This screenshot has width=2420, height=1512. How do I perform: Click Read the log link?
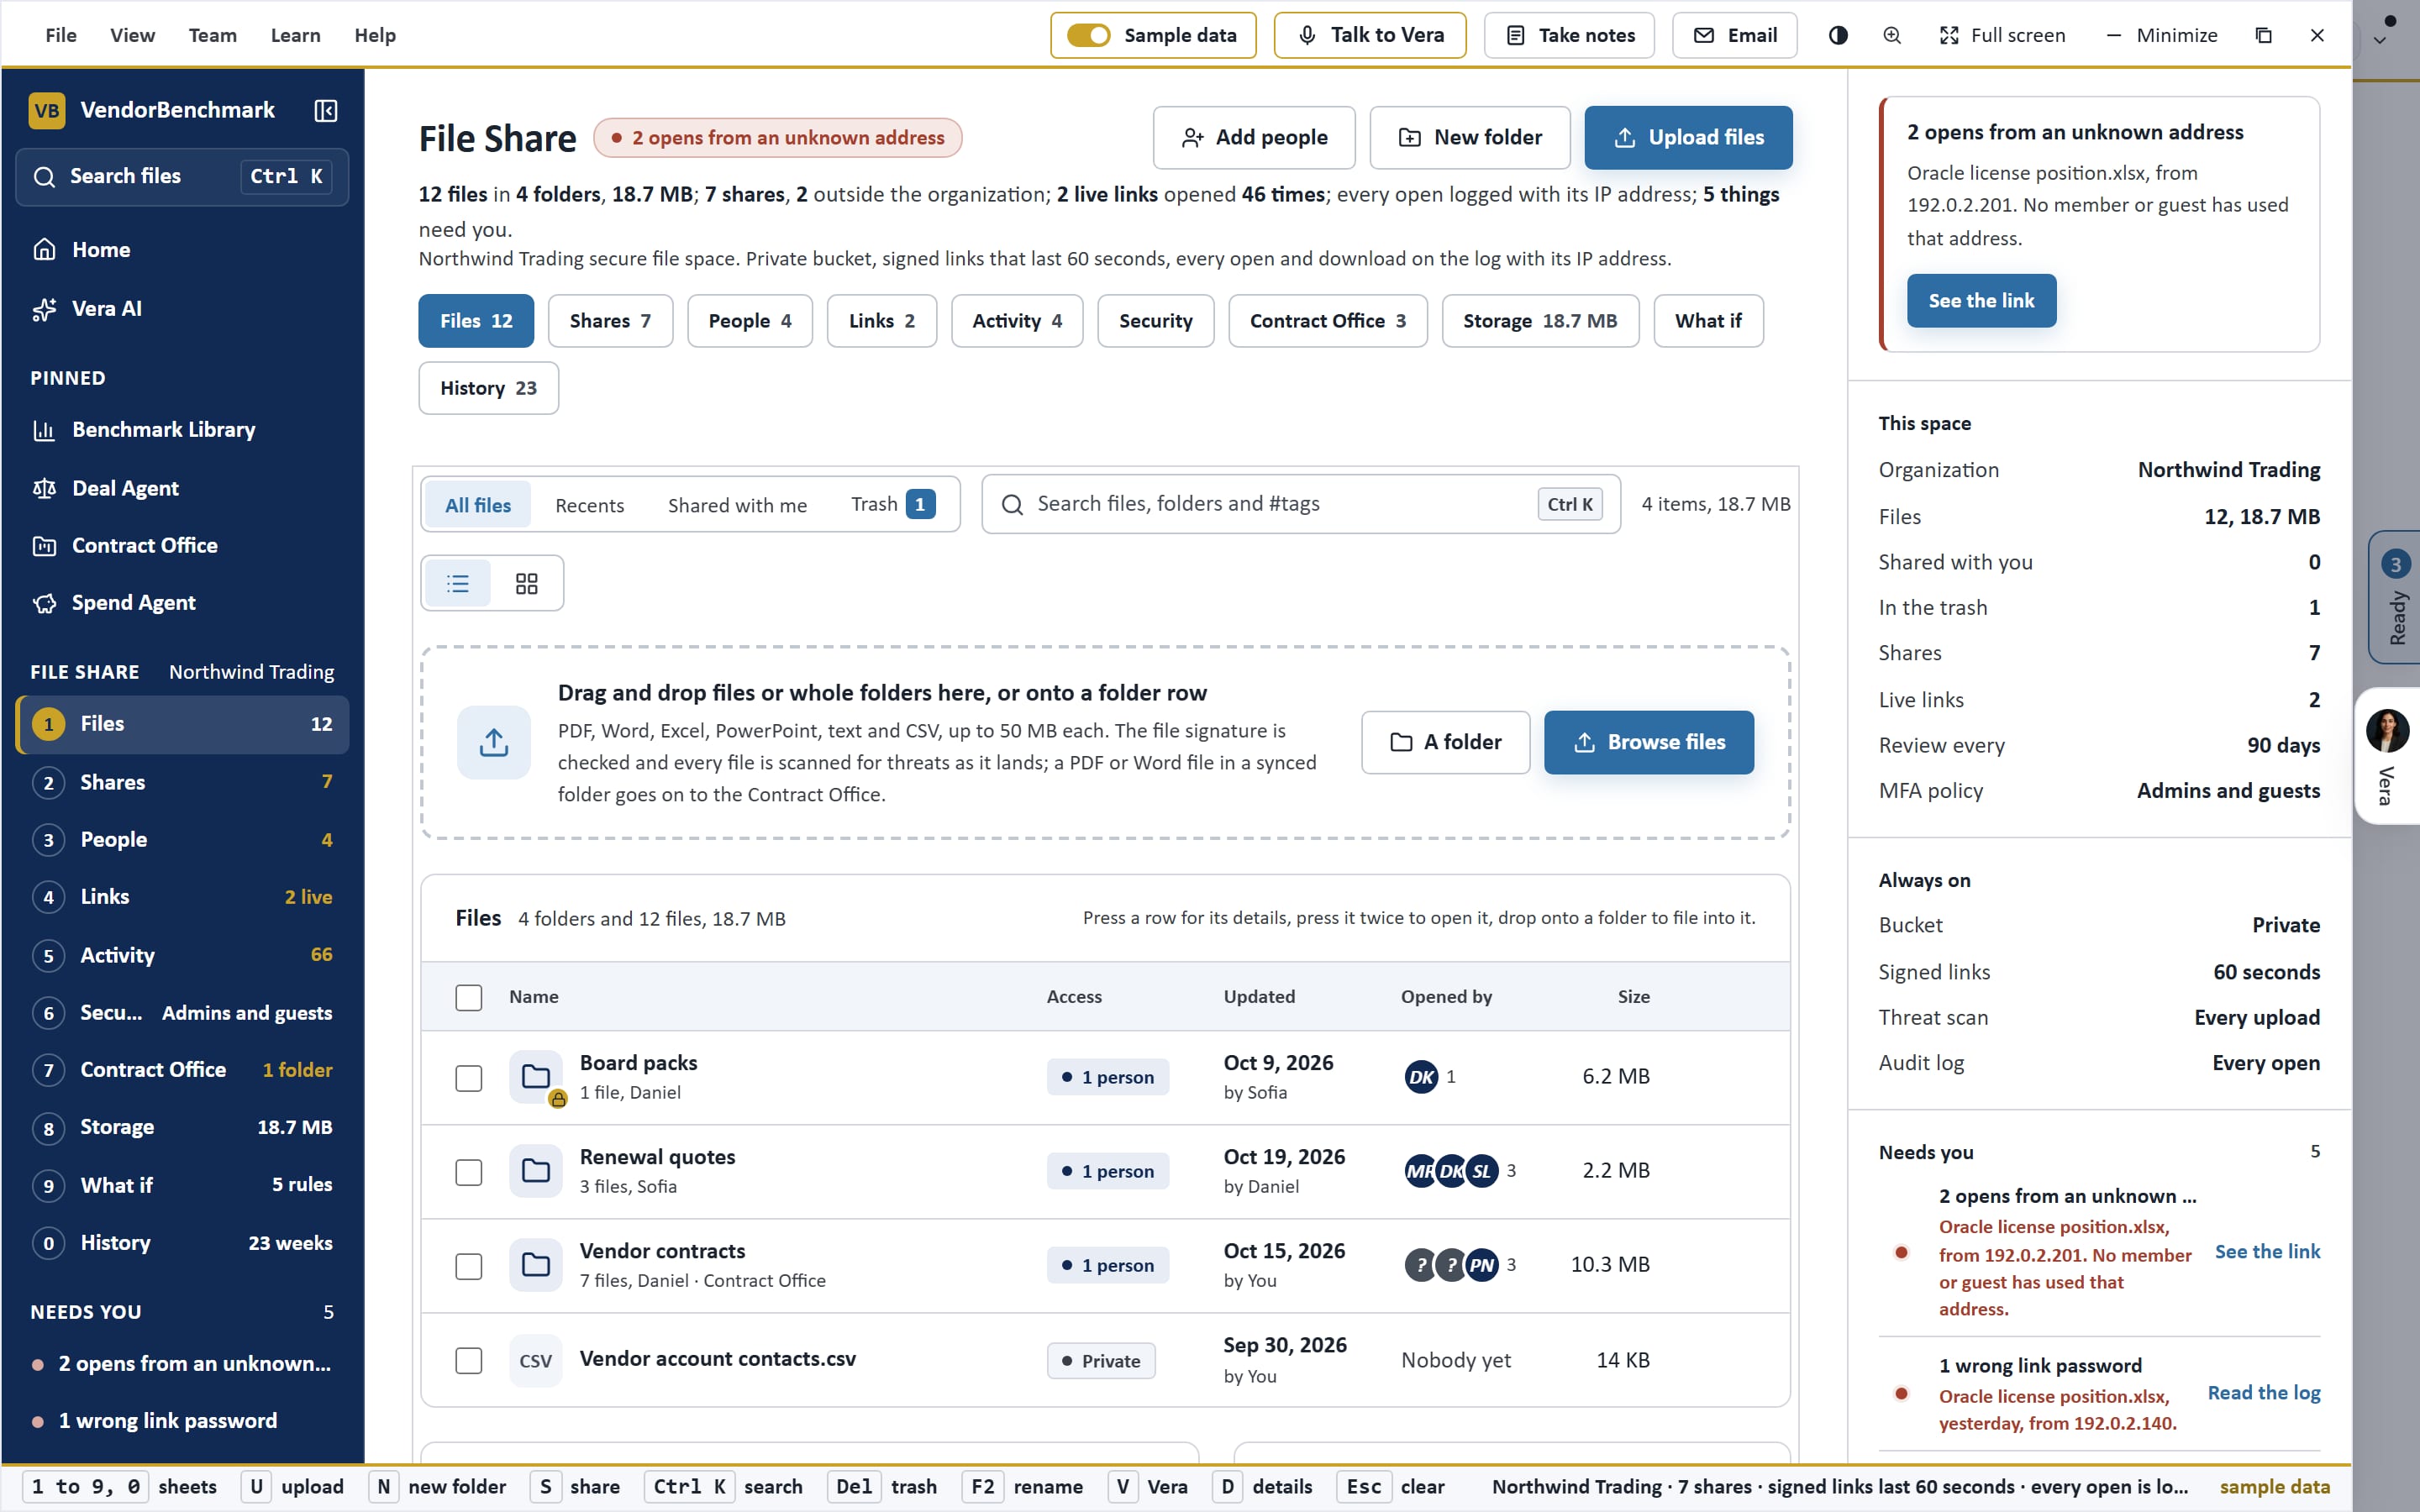2264,1393
